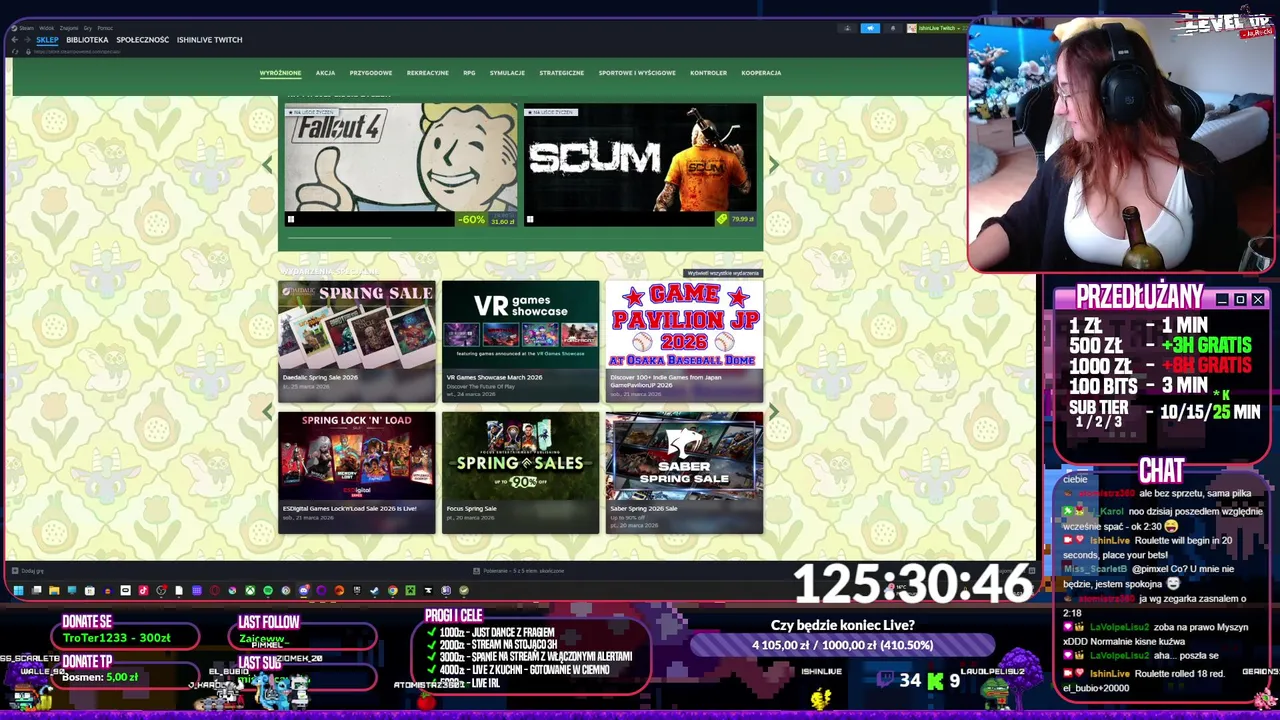This screenshot has height=720, width=1280.
Task: Switch to Steam taskbar icon
Action: [x=374, y=590]
